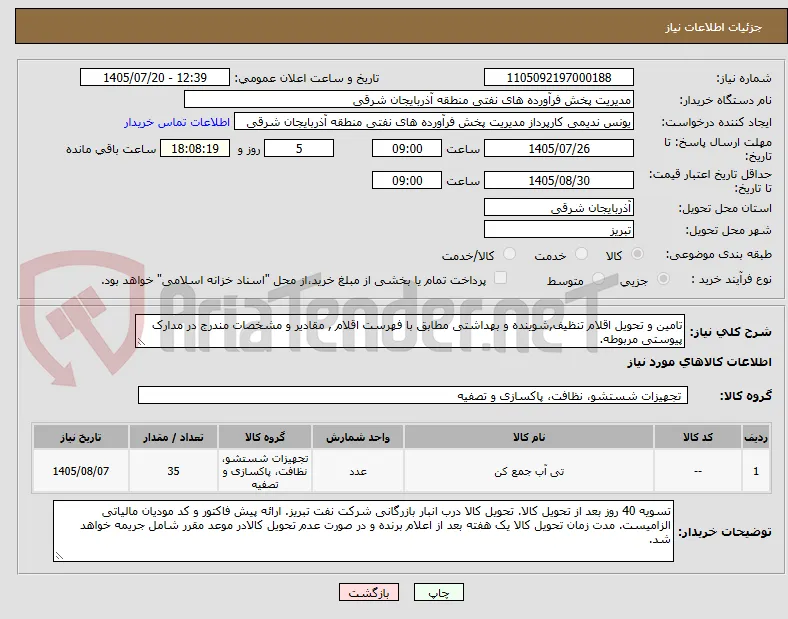
Task: Toggle the اسناد خزانه اسلامی payment checkbox
Action: coord(501,278)
